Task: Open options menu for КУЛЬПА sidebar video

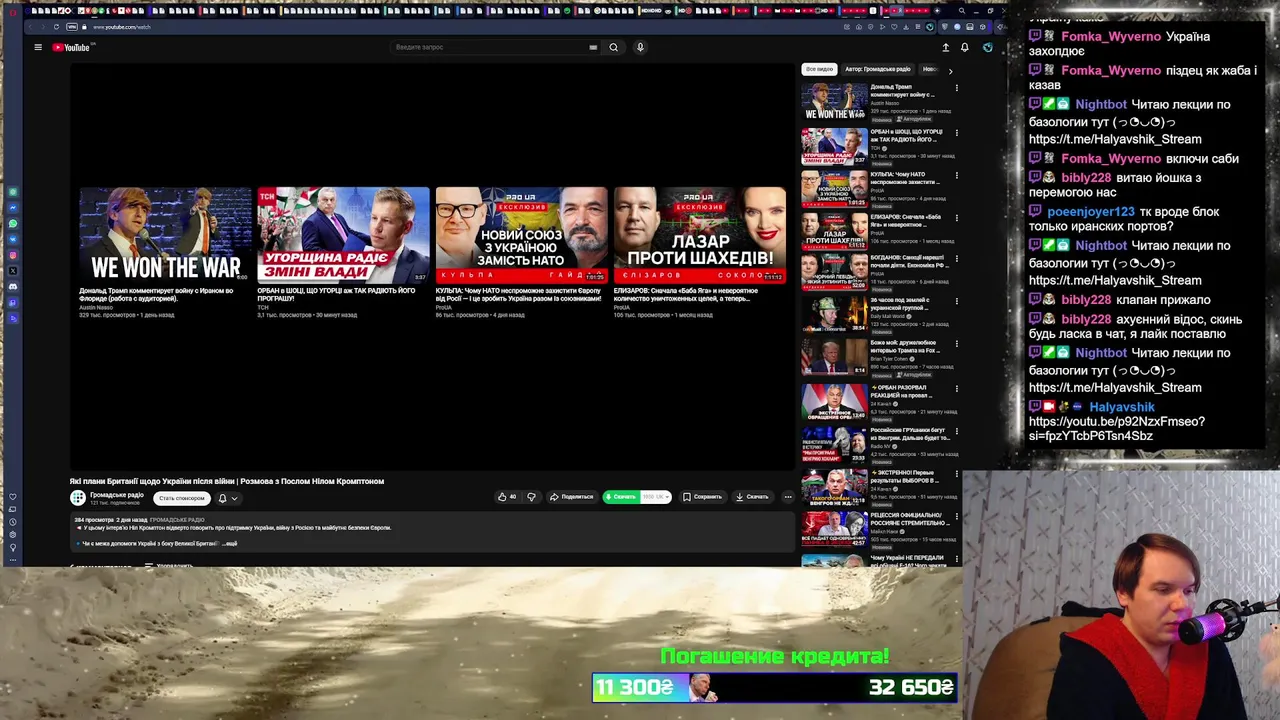Action: (956, 175)
